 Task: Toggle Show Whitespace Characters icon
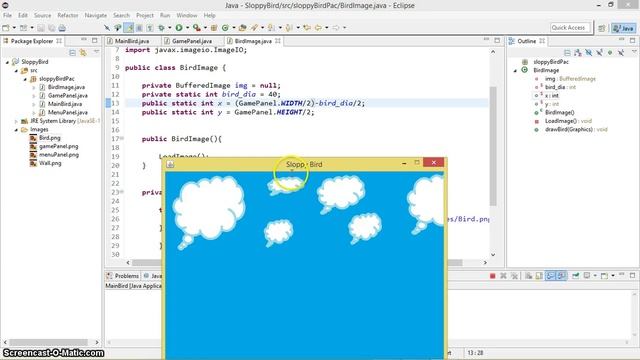click(x=150, y=28)
